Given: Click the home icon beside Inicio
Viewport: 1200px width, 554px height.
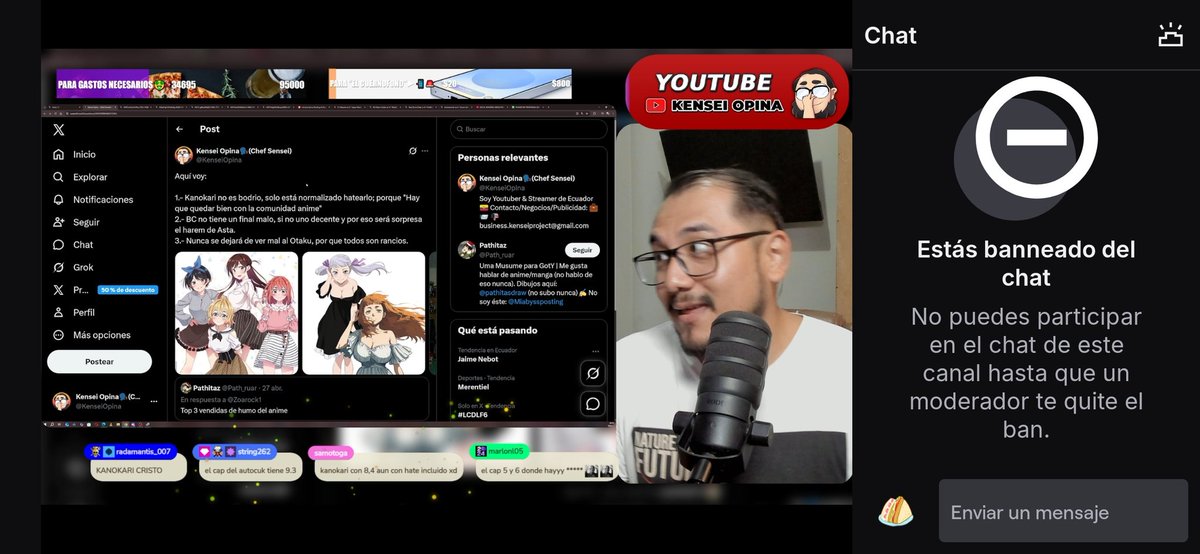Looking at the screenshot, I should click(x=59, y=155).
